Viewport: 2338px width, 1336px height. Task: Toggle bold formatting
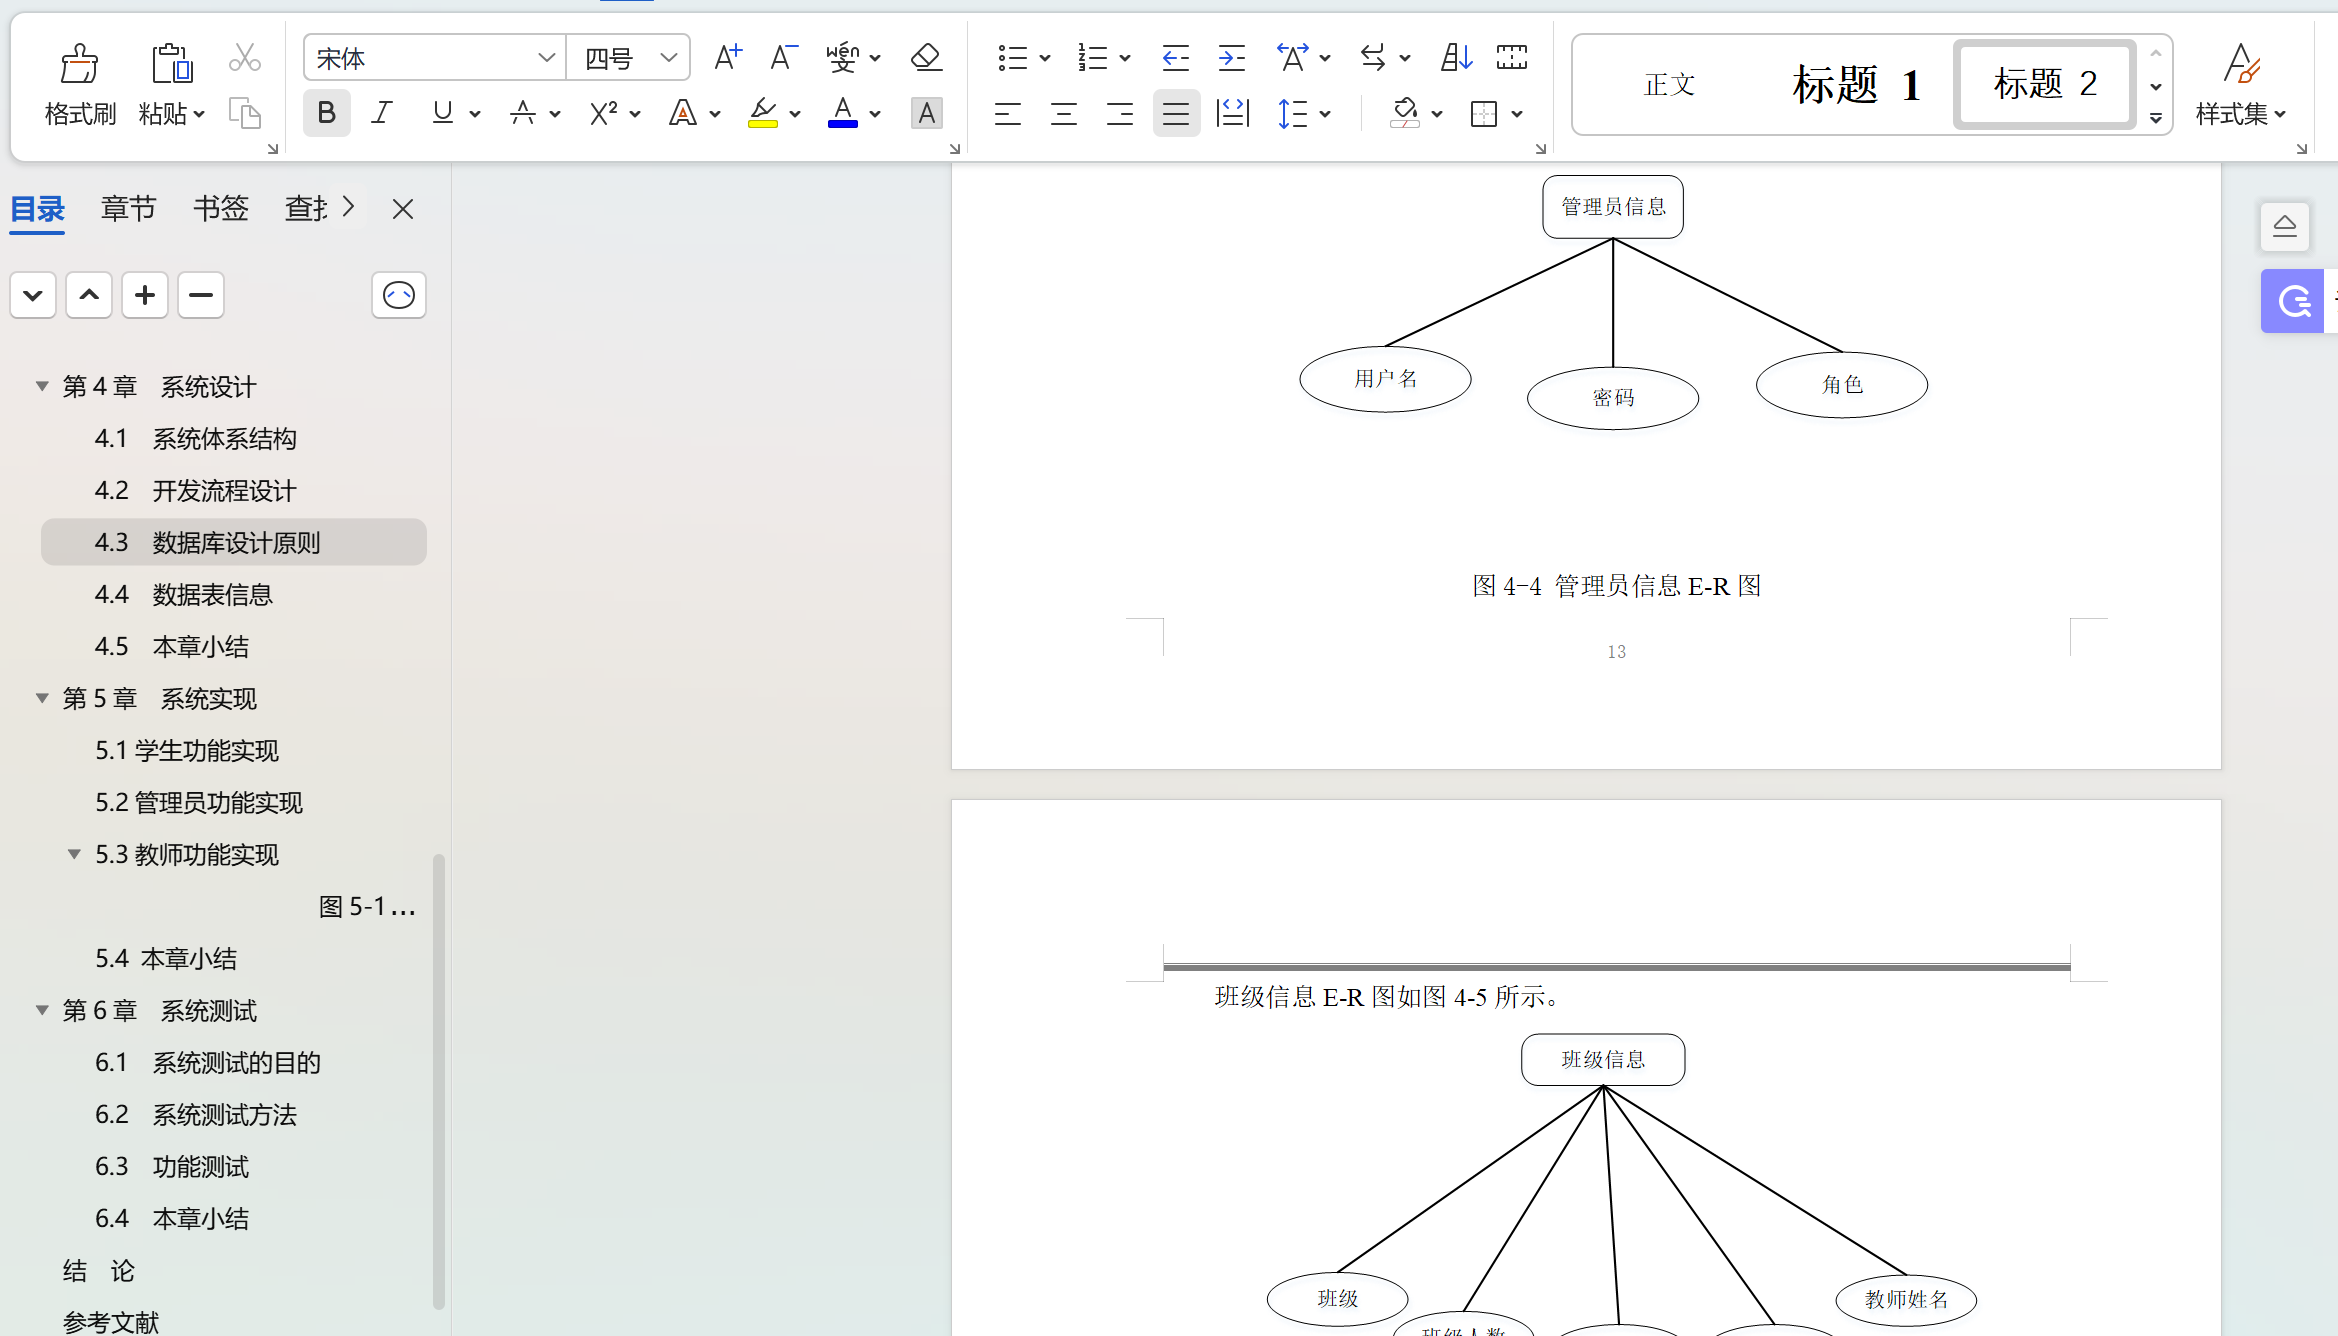pos(326,112)
